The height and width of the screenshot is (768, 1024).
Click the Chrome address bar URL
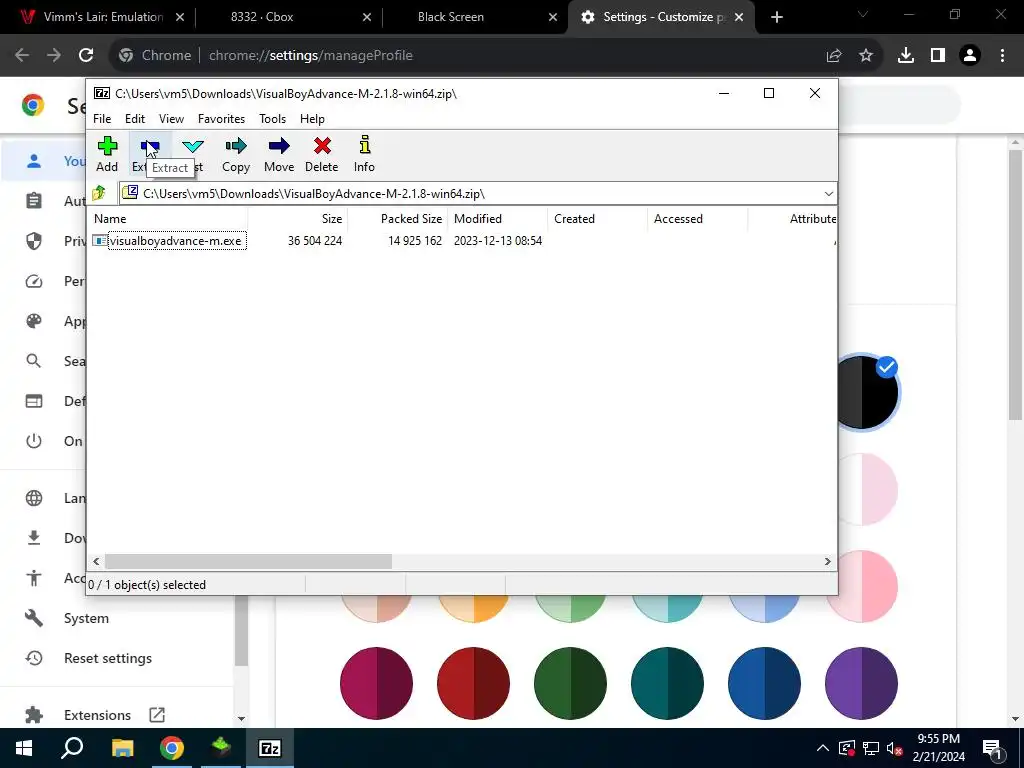click(311, 56)
